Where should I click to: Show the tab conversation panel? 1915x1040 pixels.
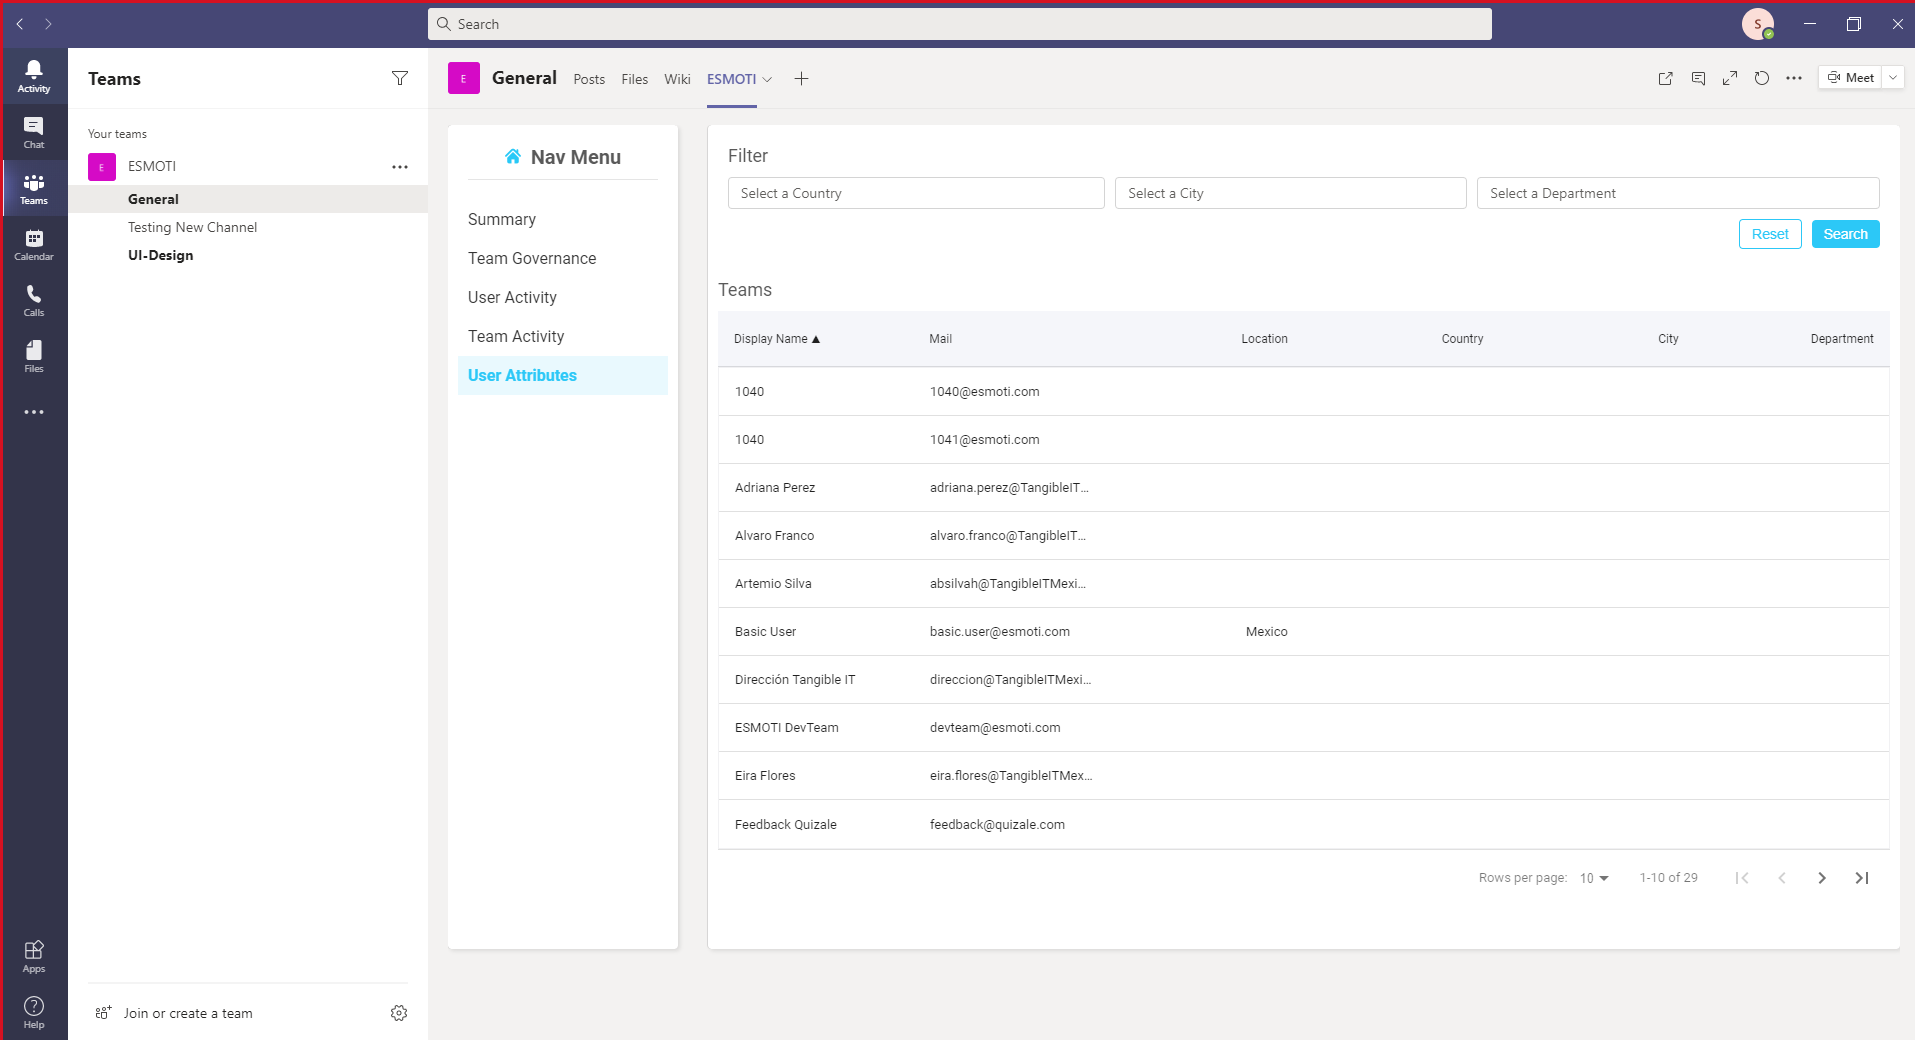[x=1698, y=78]
